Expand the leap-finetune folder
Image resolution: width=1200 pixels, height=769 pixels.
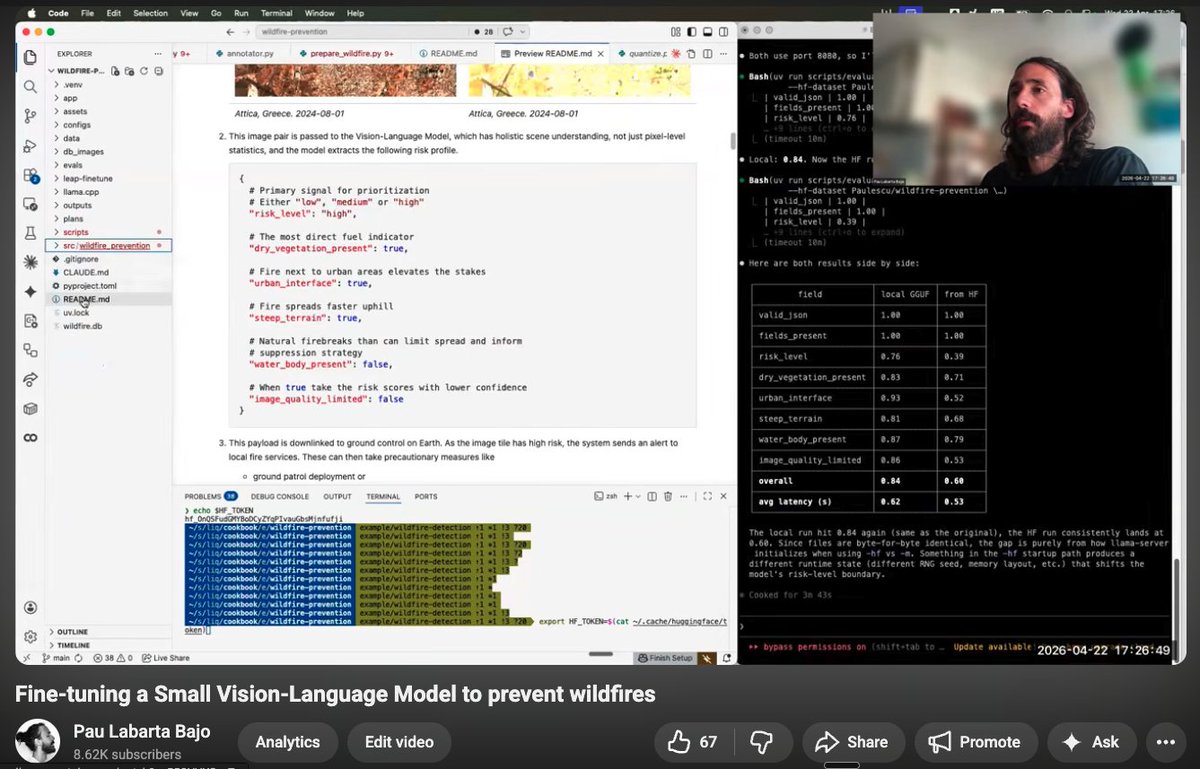click(110, 178)
